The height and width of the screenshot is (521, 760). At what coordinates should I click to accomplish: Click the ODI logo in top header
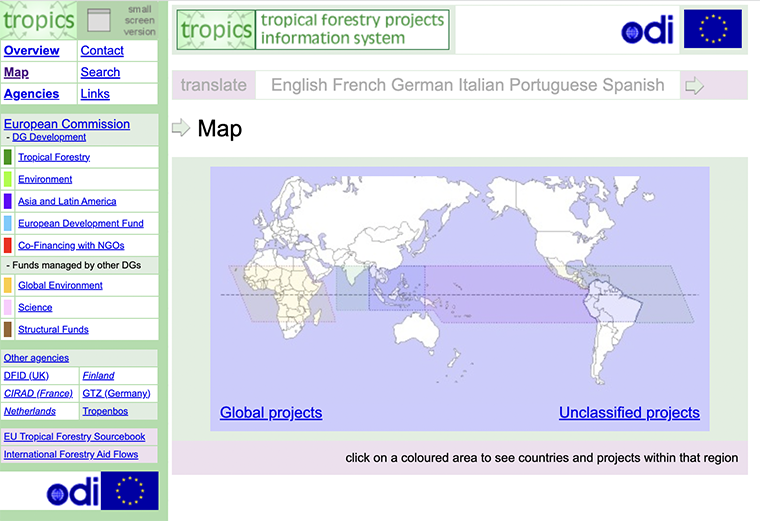pos(647,30)
